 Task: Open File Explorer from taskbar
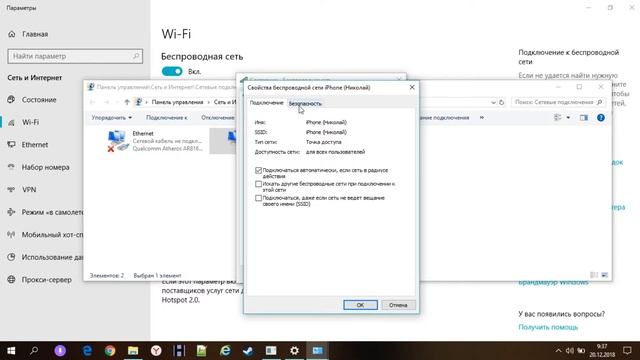(x=133, y=351)
